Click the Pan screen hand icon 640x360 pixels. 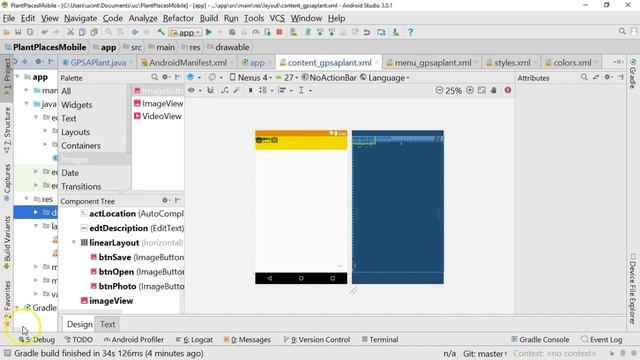pyautogui.click(x=493, y=90)
